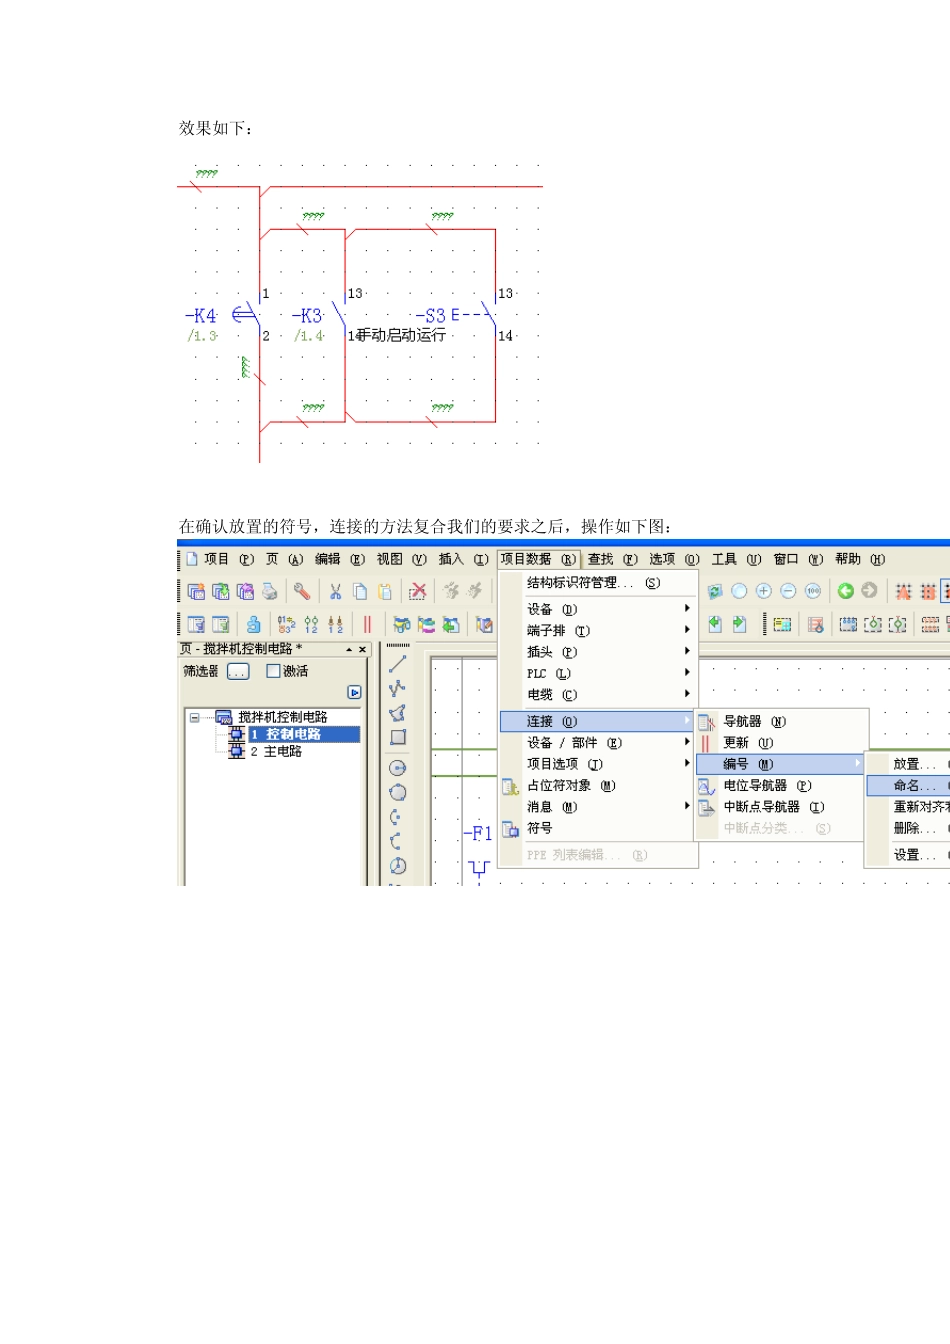
Task: Click the wrench settings icon
Action: tap(302, 591)
